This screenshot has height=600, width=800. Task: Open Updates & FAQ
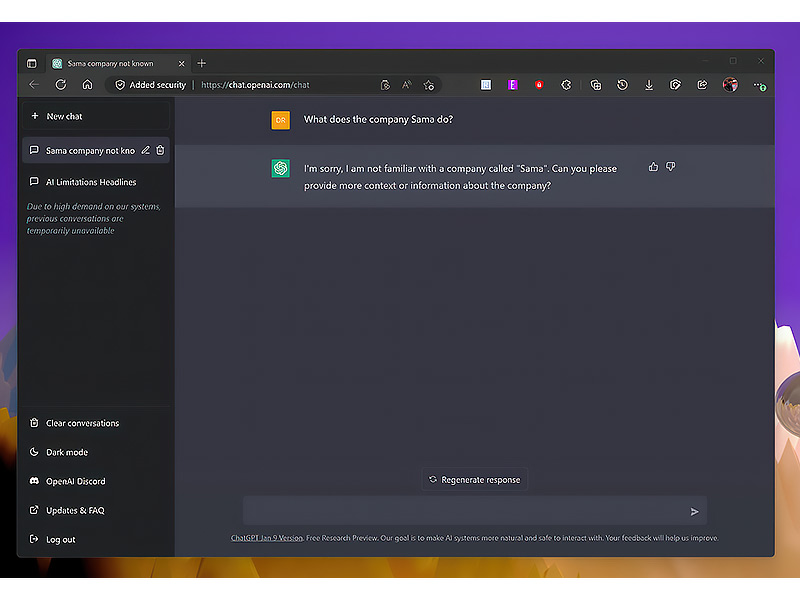(96, 510)
